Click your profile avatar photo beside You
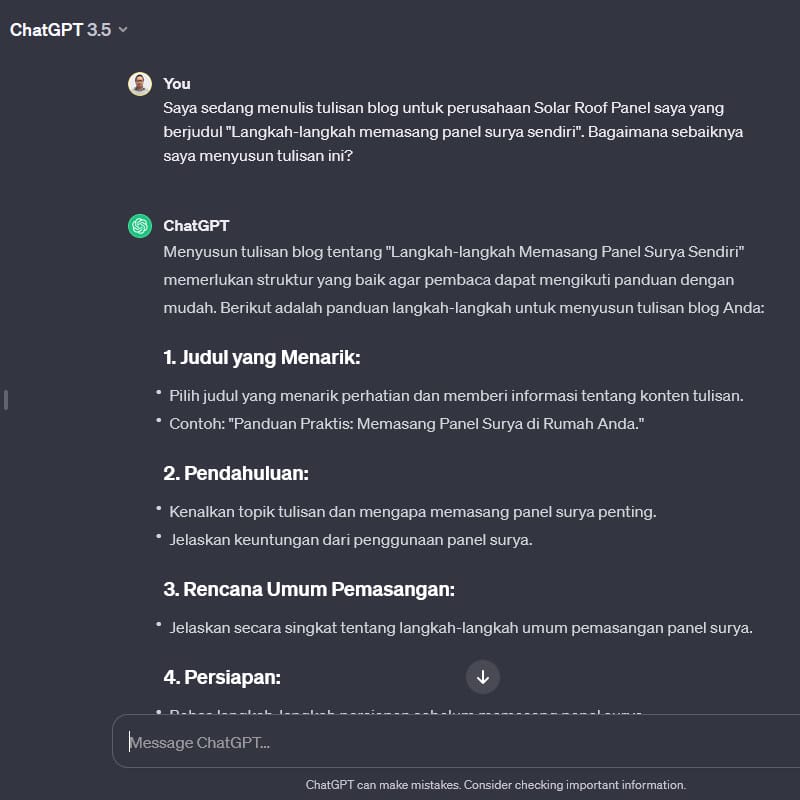The height and width of the screenshot is (800, 800). [139, 83]
